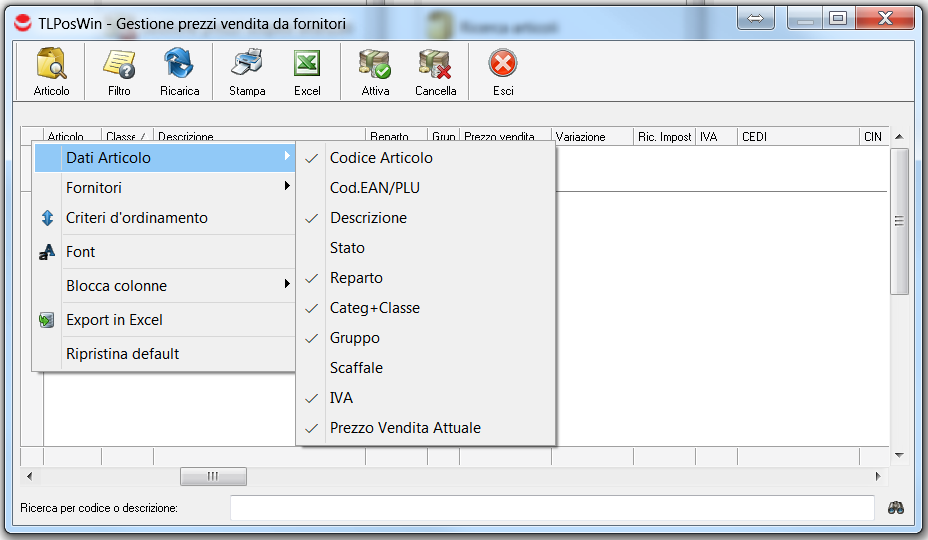Uncheck the IVA column option
Image resolution: width=928 pixels, height=540 pixels.
point(426,398)
